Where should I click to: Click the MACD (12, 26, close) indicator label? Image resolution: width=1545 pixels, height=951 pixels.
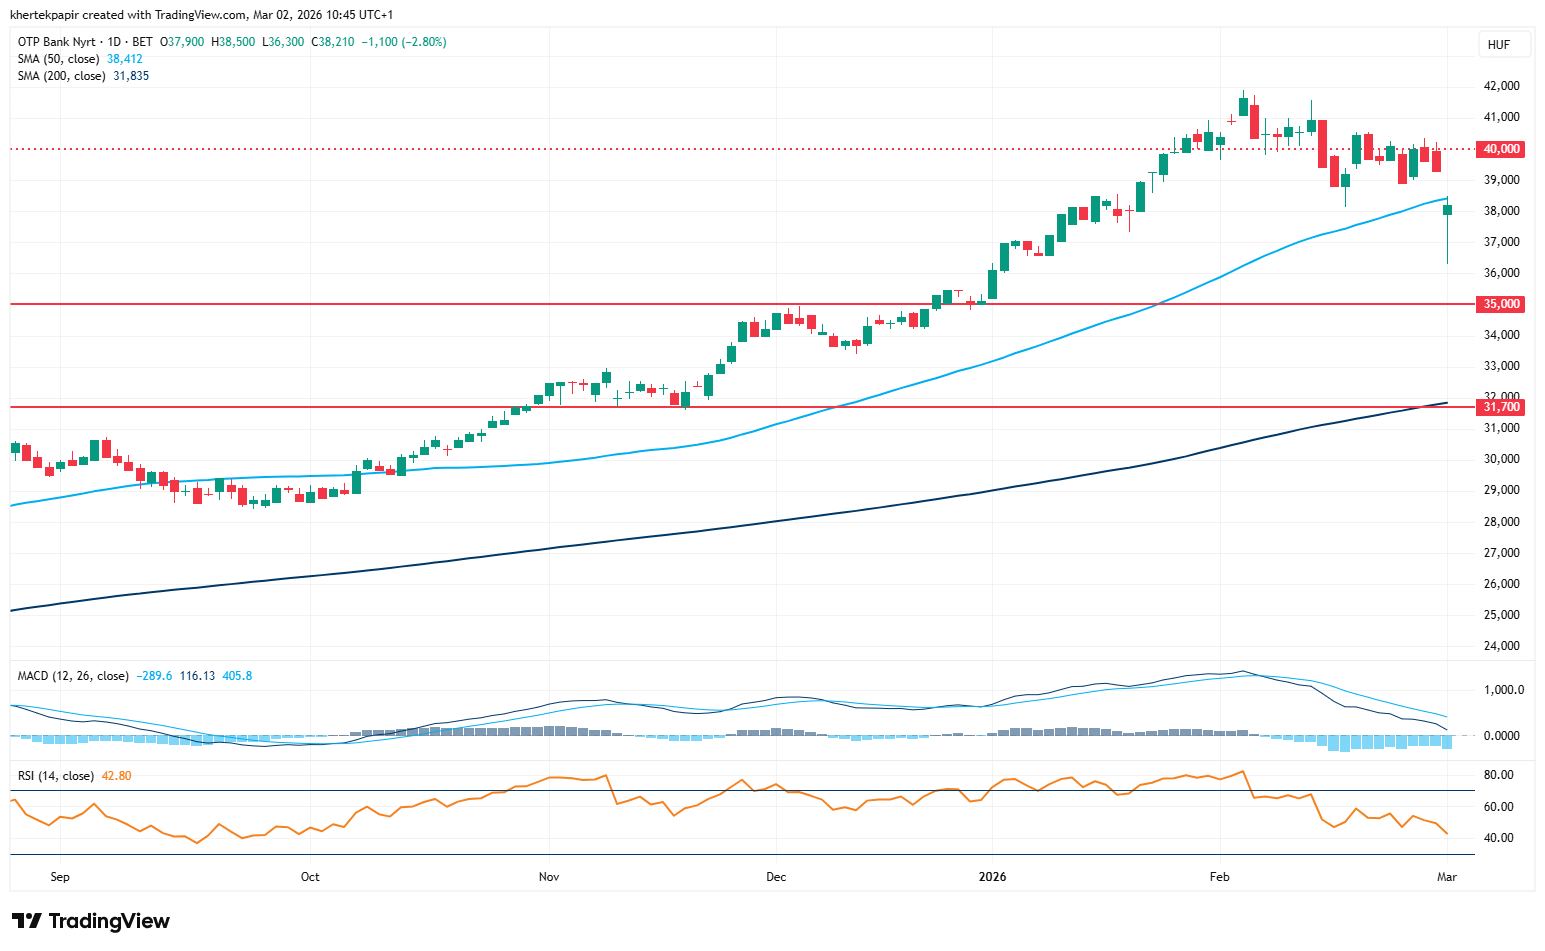(x=73, y=676)
